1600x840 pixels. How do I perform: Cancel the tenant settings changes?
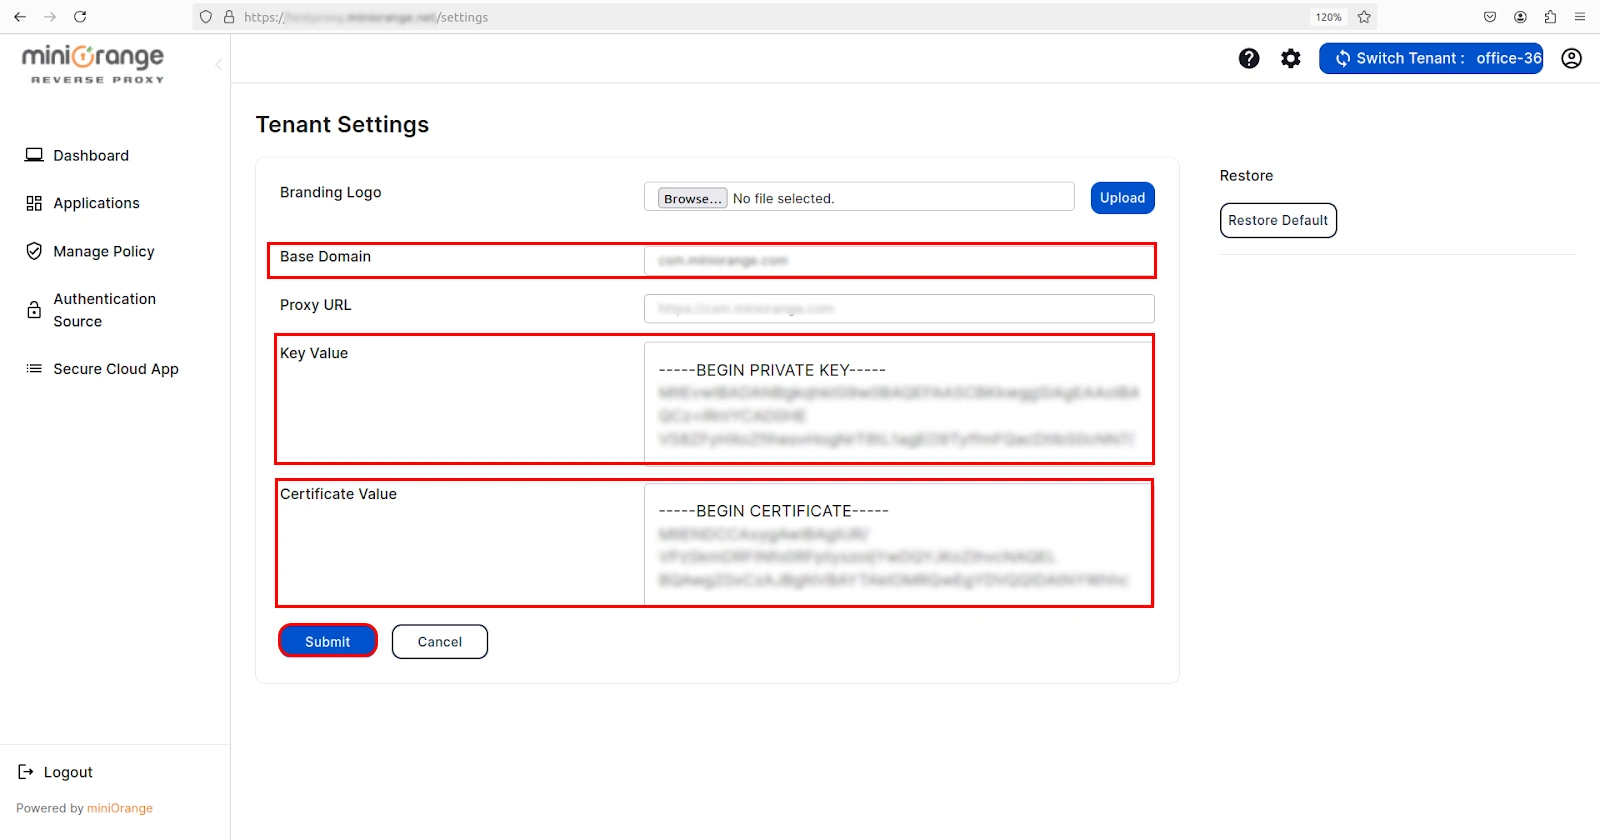(440, 641)
